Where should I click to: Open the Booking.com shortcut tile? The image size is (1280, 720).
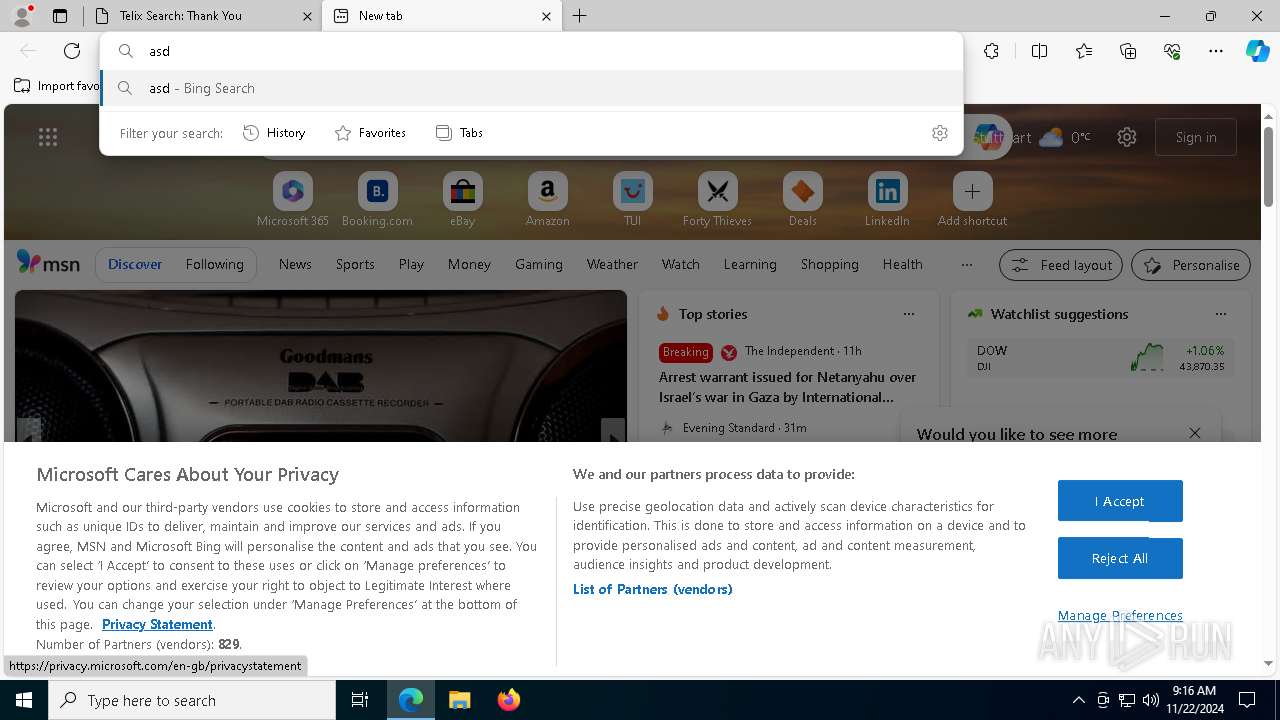coord(377,200)
